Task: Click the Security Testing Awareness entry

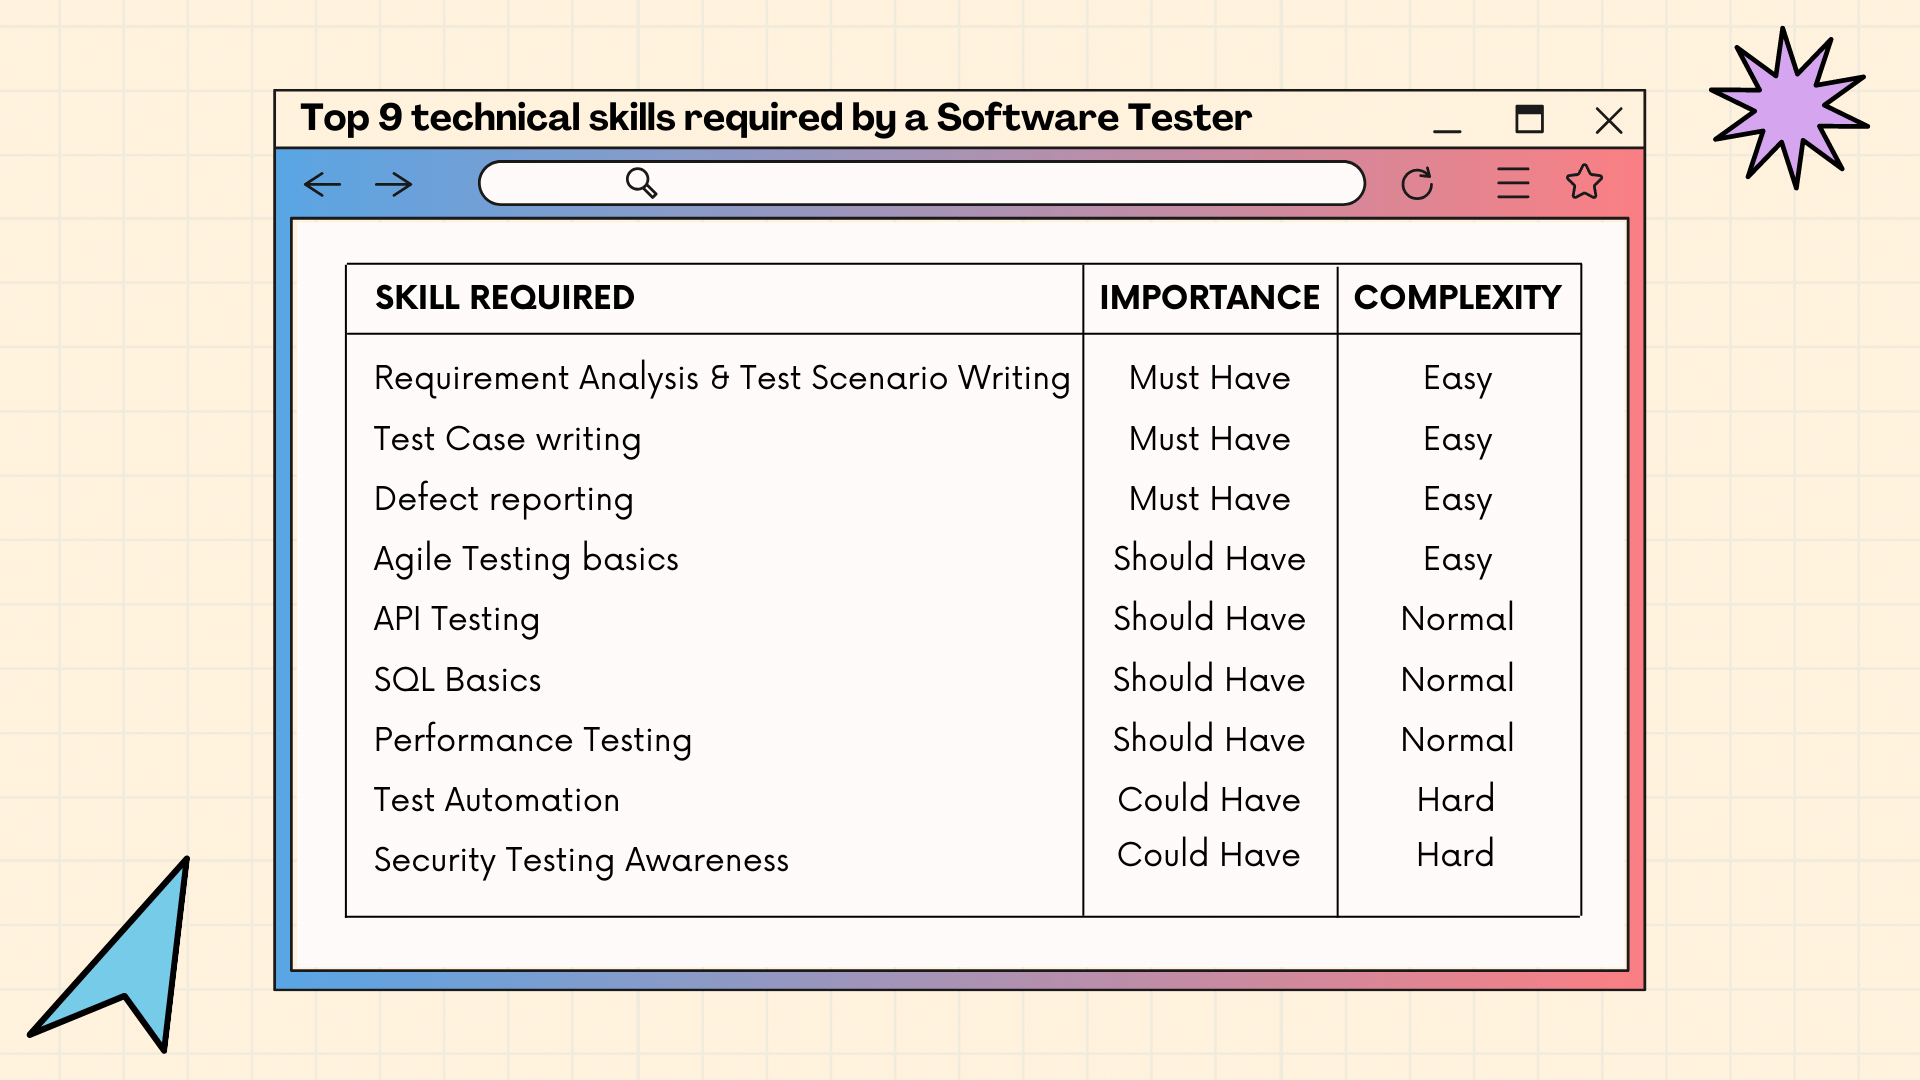Action: tap(582, 860)
